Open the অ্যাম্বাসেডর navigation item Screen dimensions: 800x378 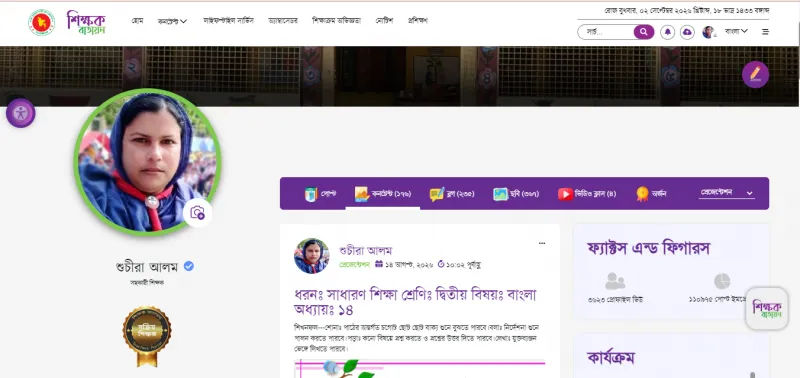(283, 21)
